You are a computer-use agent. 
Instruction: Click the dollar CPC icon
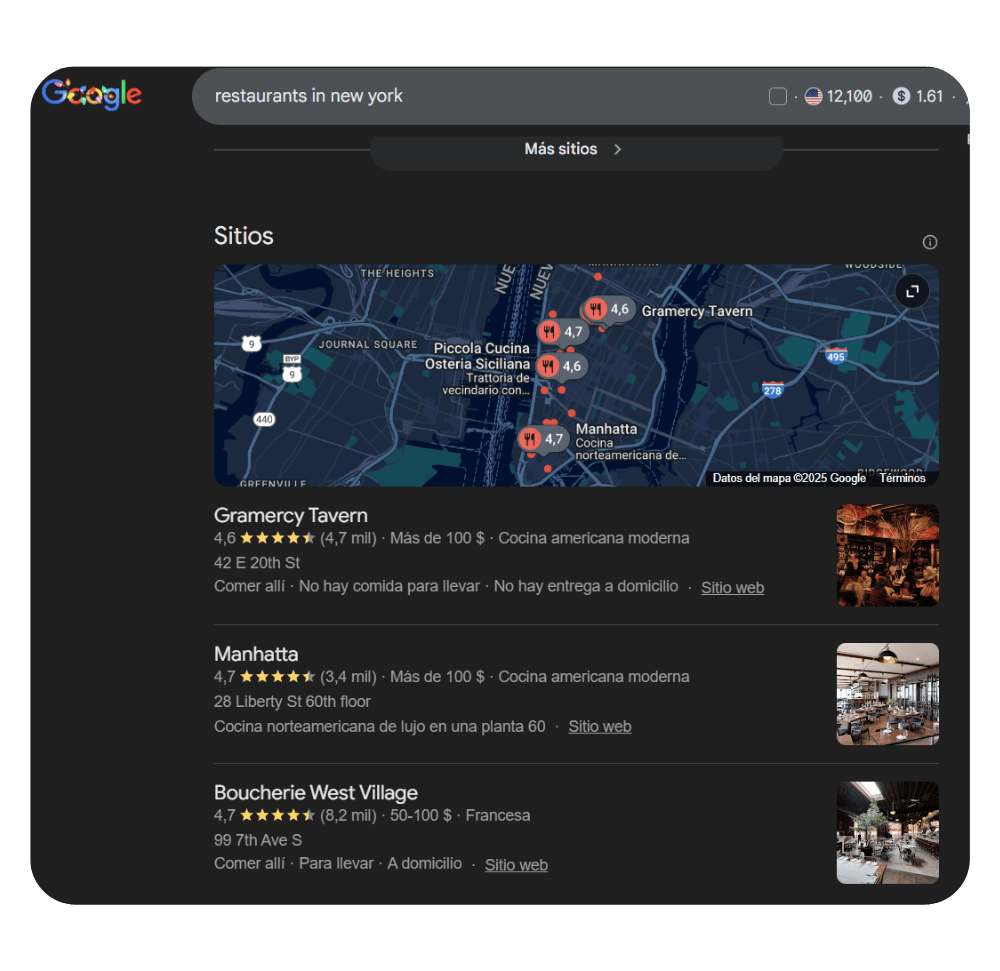click(901, 96)
